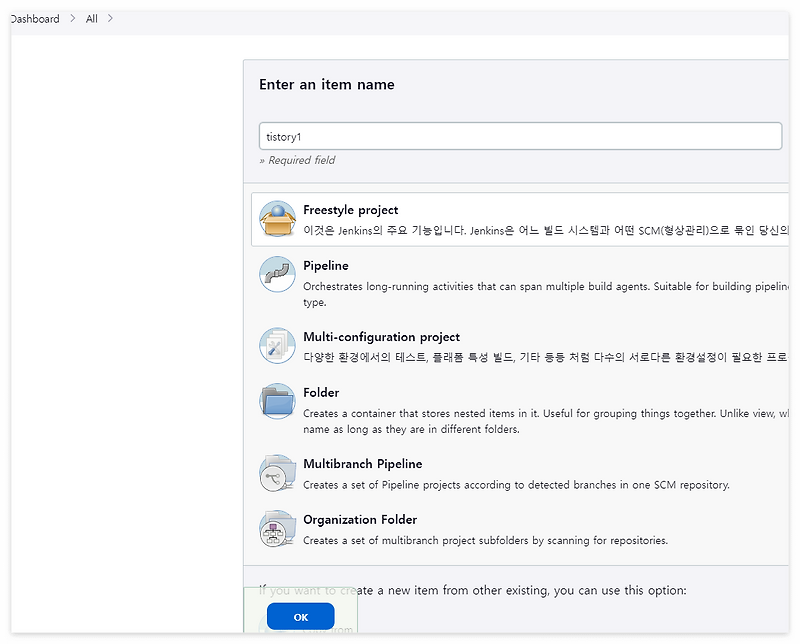Choose the Multi-configuration project type
Screen dimensions: 800x644
pyautogui.click(x=383, y=337)
